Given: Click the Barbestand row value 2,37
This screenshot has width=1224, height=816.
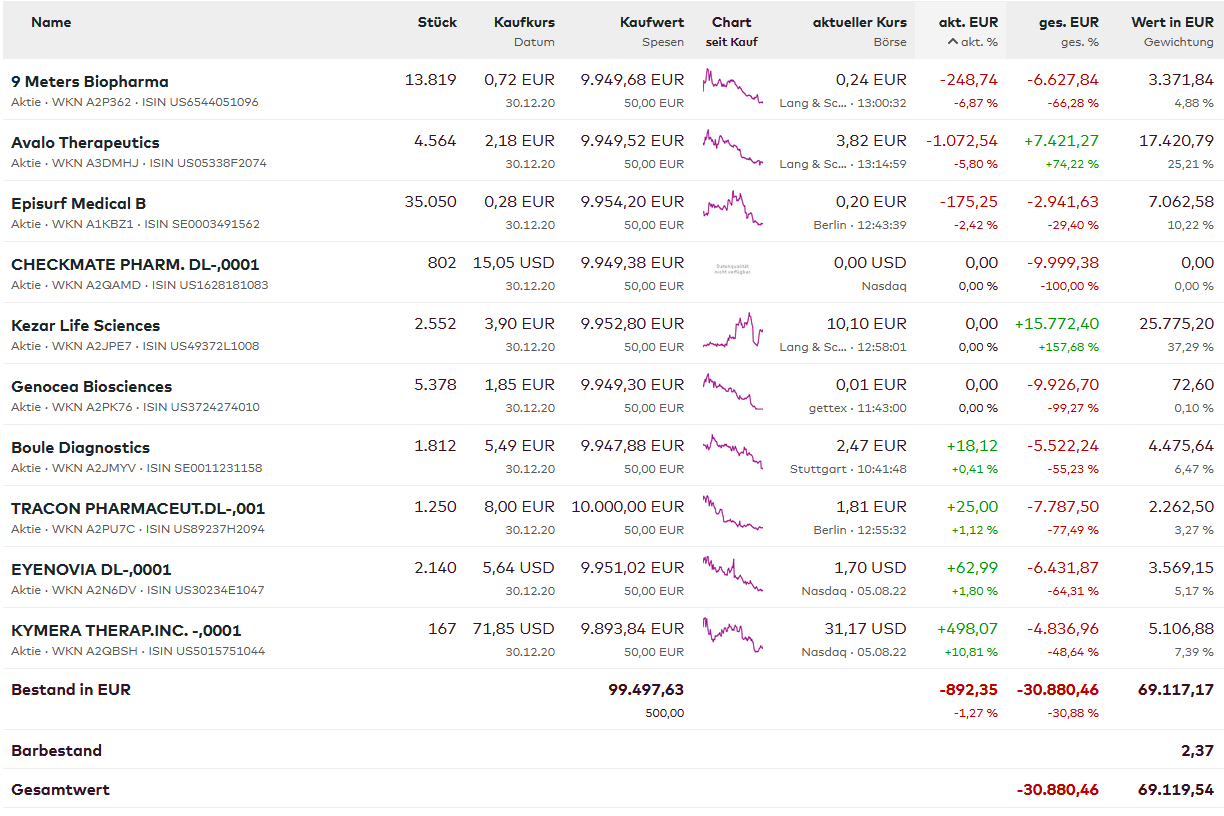Looking at the screenshot, I should point(1197,751).
